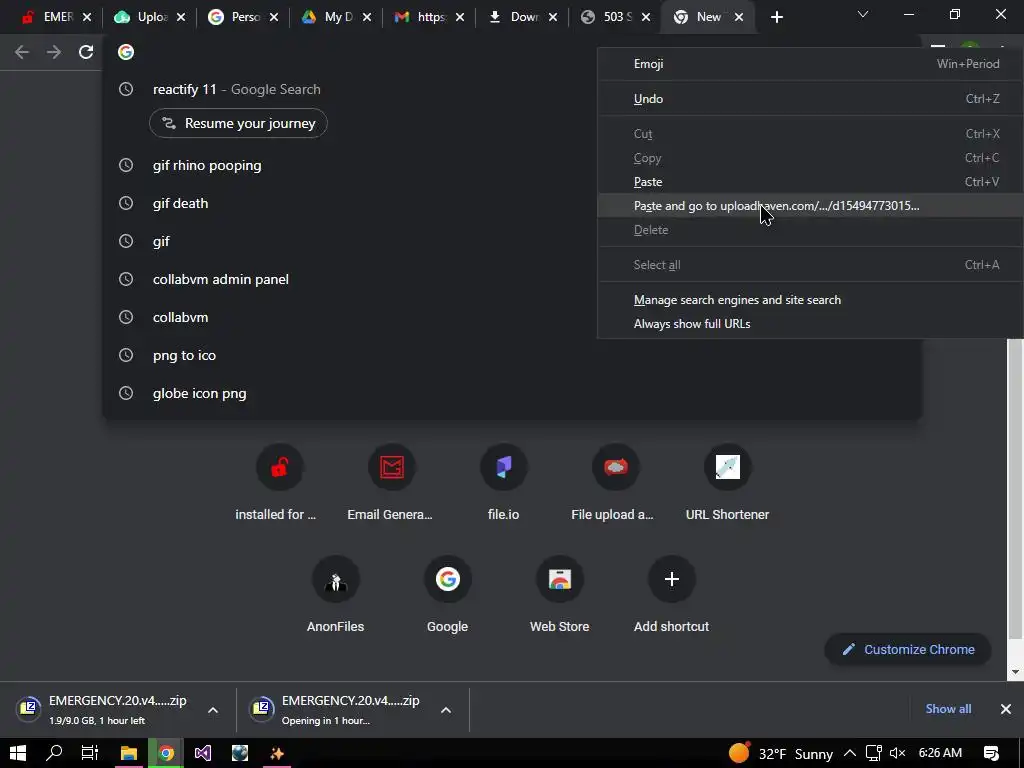Viewport: 1024px width, 768px height.
Task: Open the 'installed for ...' shortcut icon
Action: (280, 467)
